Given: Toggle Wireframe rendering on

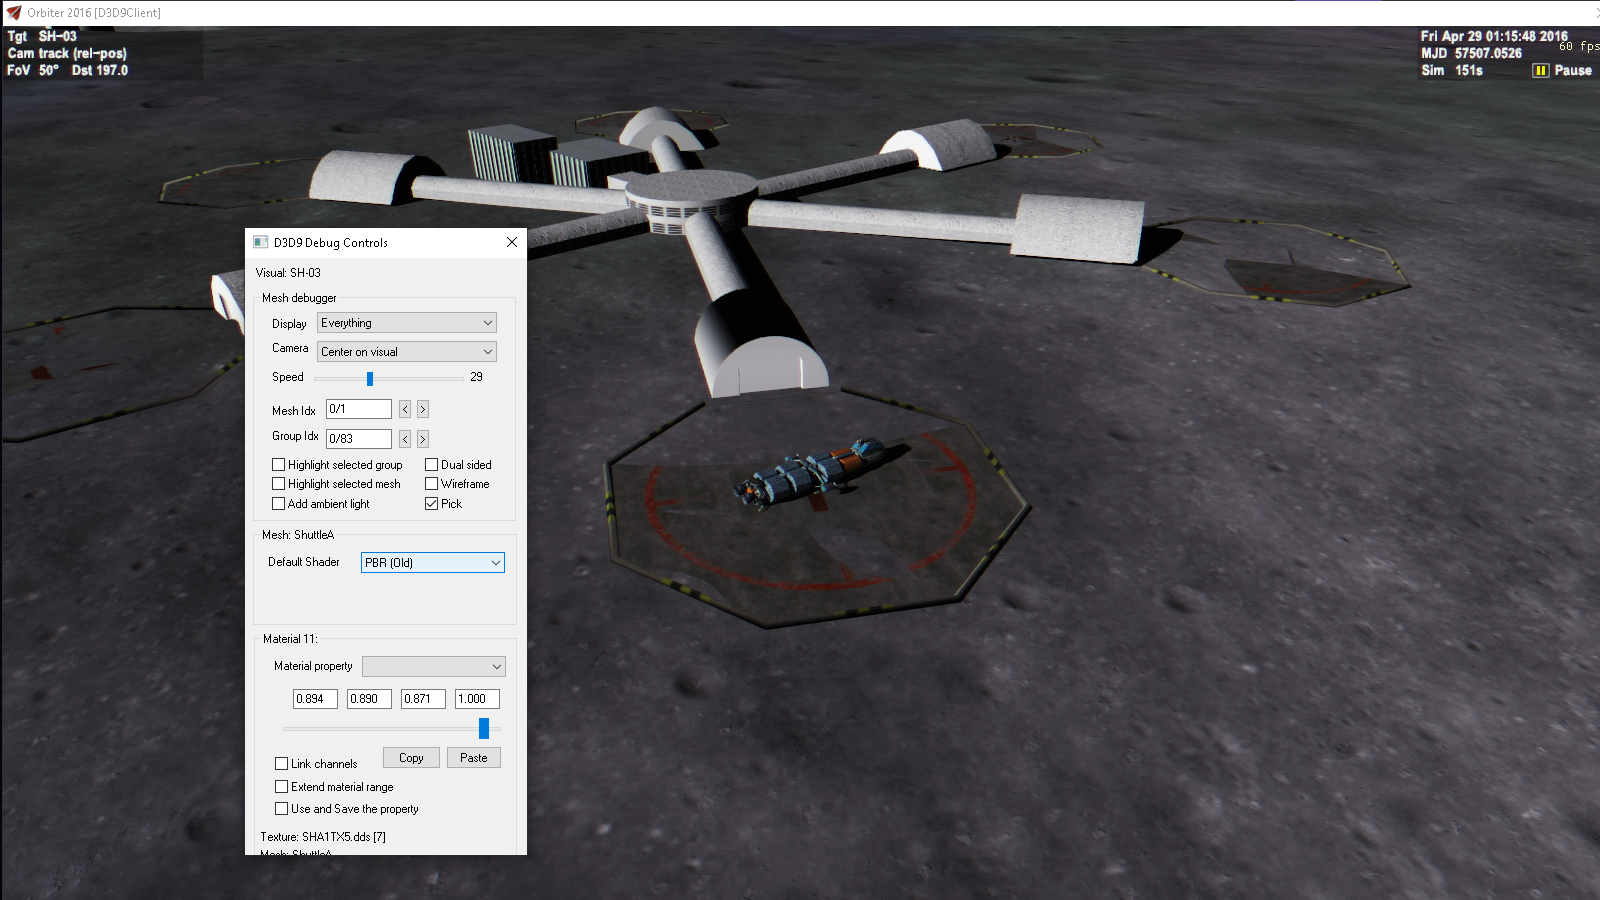Looking at the screenshot, I should [430, 483].
